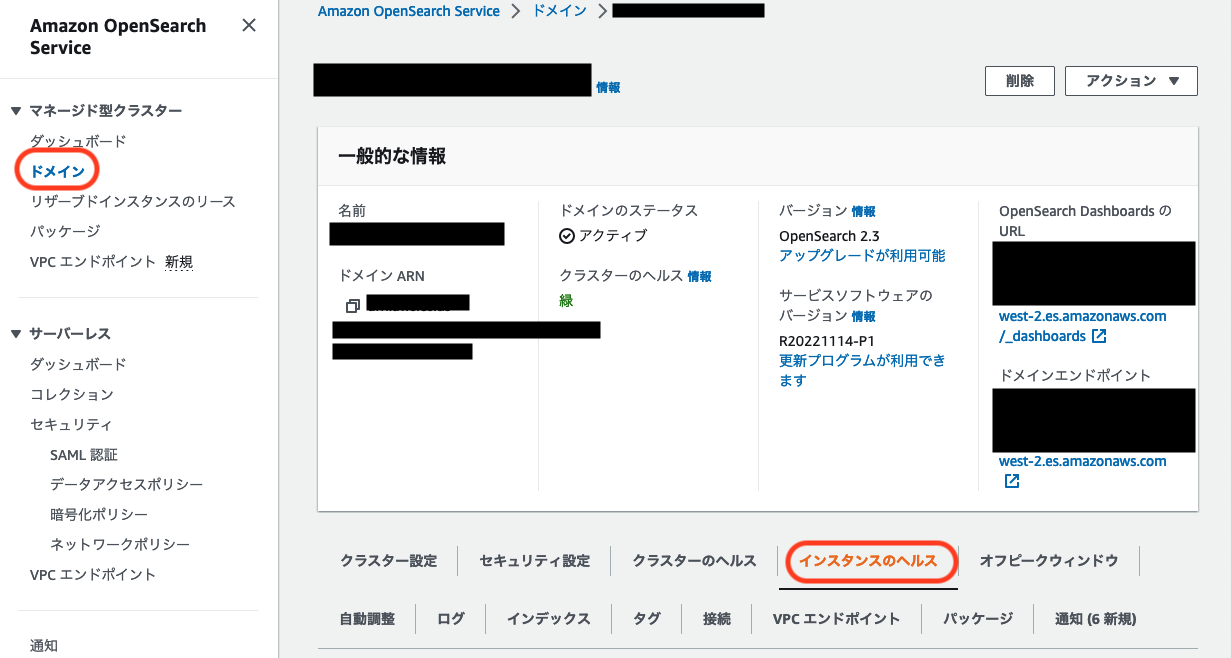Open the west-2.es.amazonaws.com/_dashboards URL
This screenshot has width=1231, height=658.
pyautogui.click(x=1082, y=326)
